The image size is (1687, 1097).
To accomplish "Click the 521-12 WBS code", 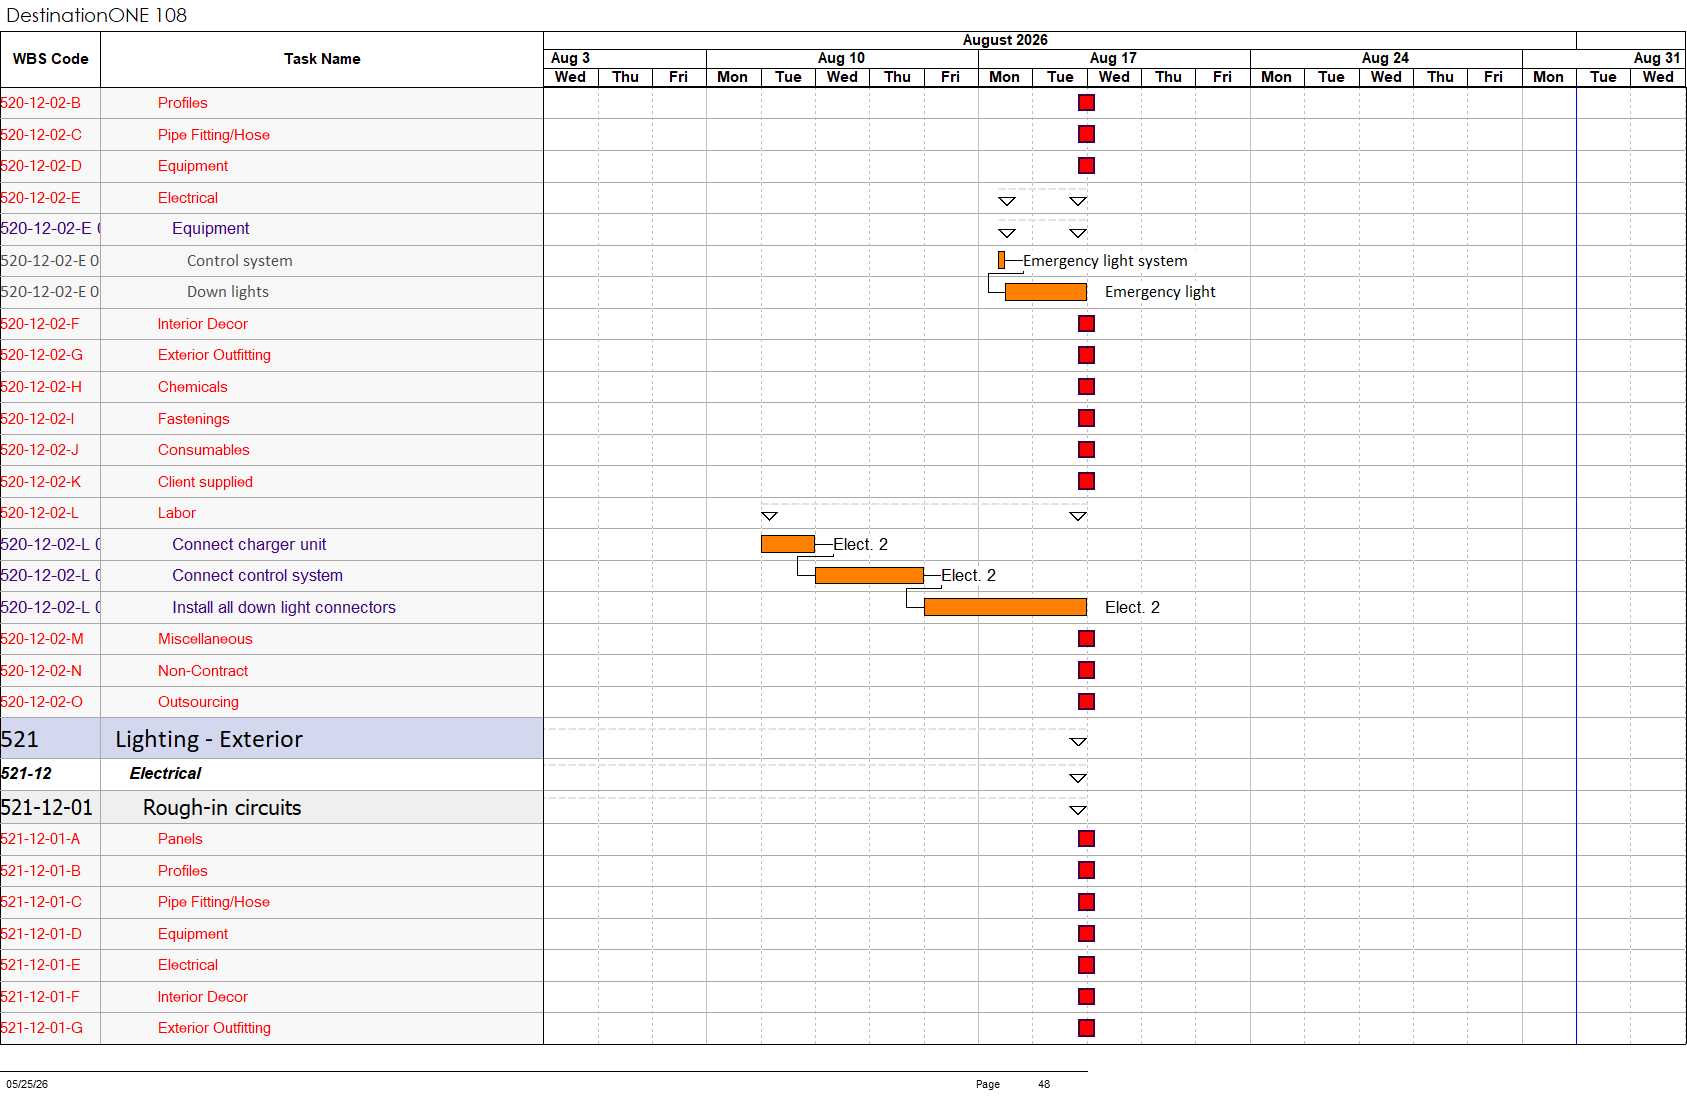I will pos(26,773).
